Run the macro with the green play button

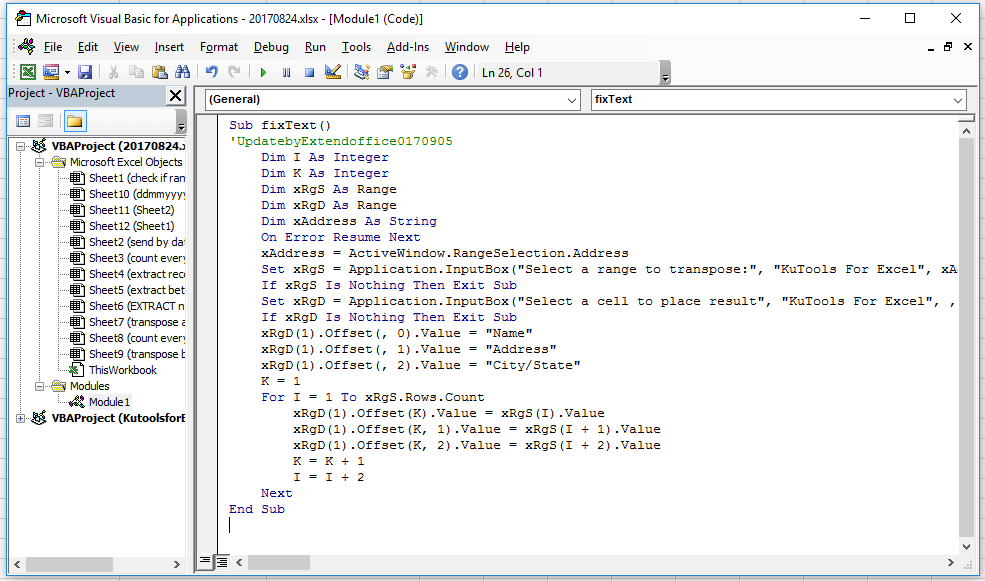(263, 72)
